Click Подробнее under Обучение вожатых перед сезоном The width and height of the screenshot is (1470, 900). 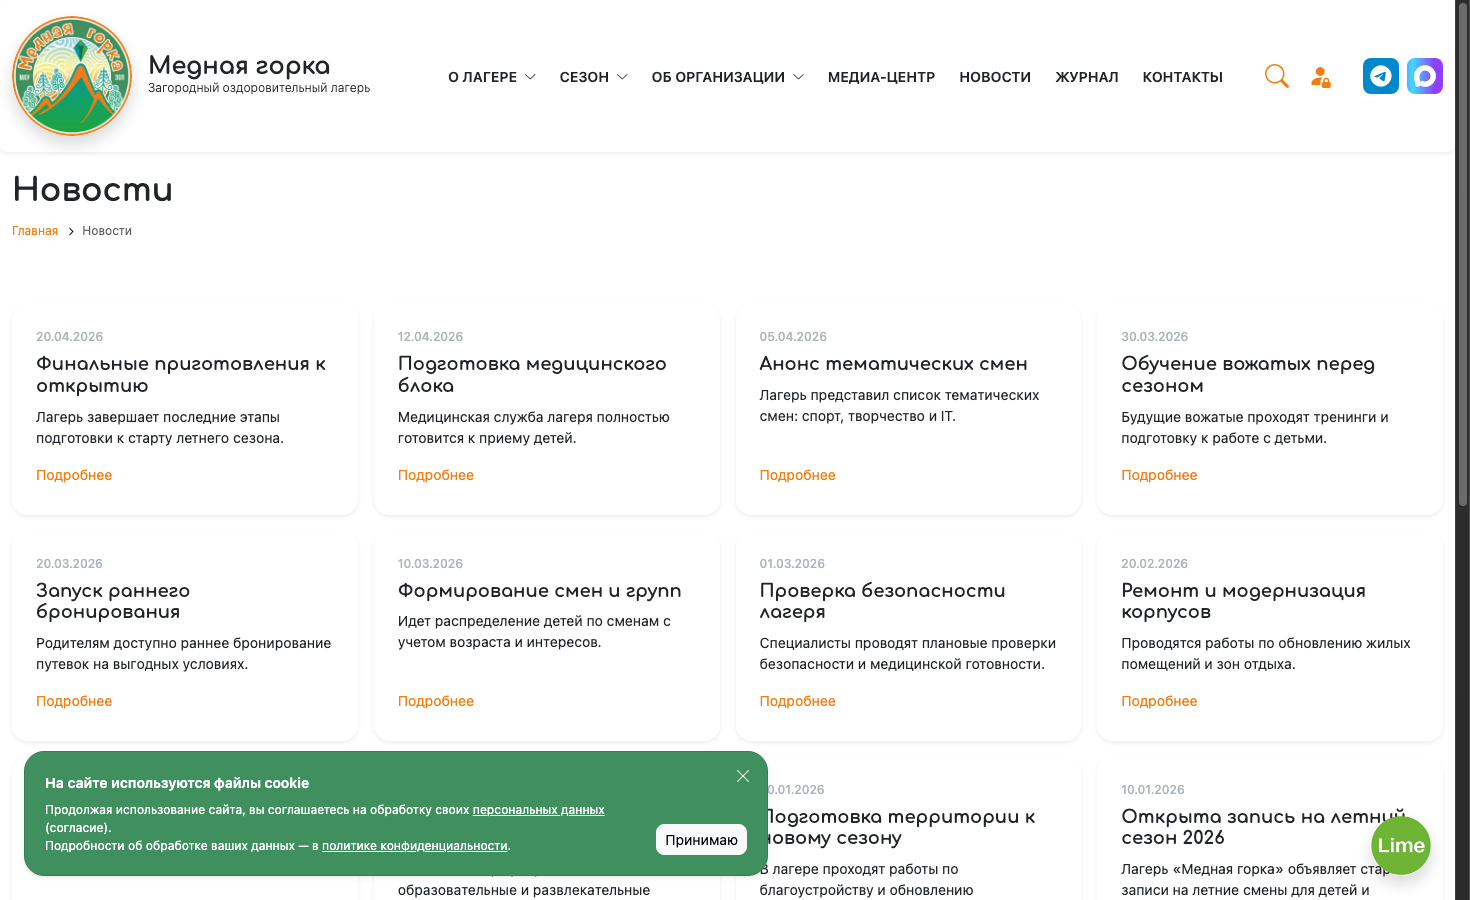point(1159,475)
